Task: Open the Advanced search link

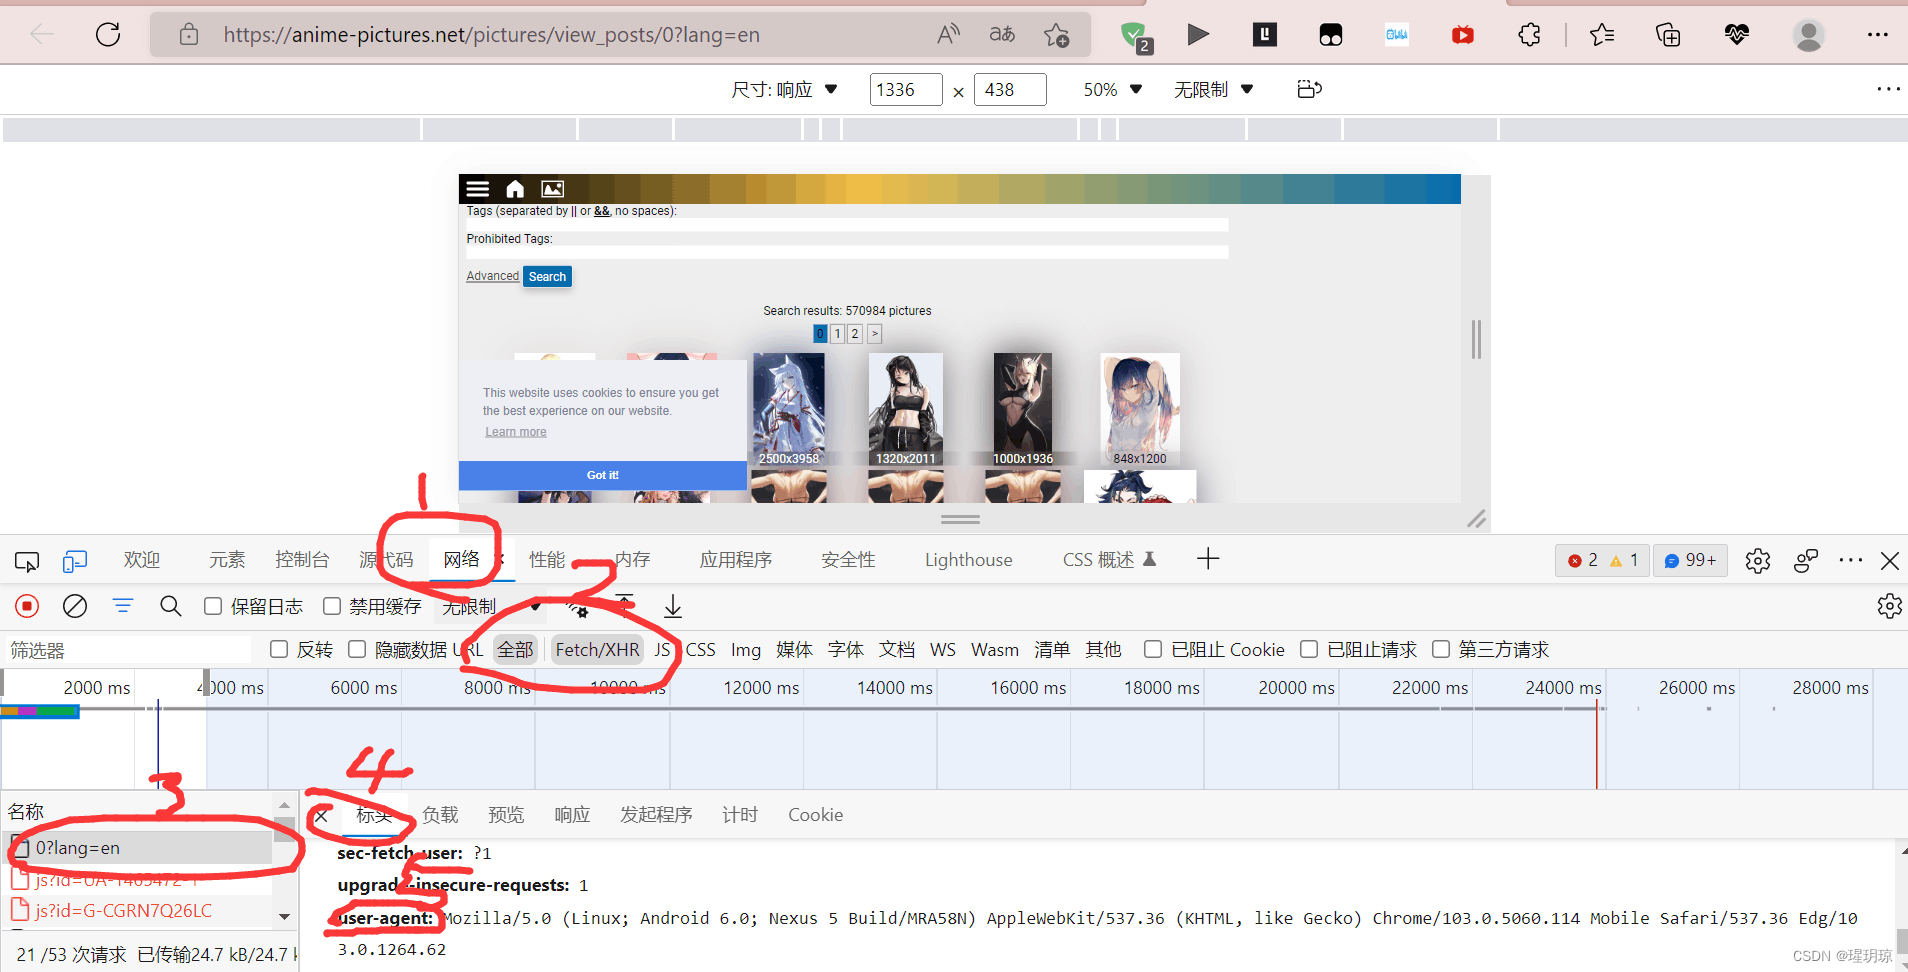Action: coord(492,276)
